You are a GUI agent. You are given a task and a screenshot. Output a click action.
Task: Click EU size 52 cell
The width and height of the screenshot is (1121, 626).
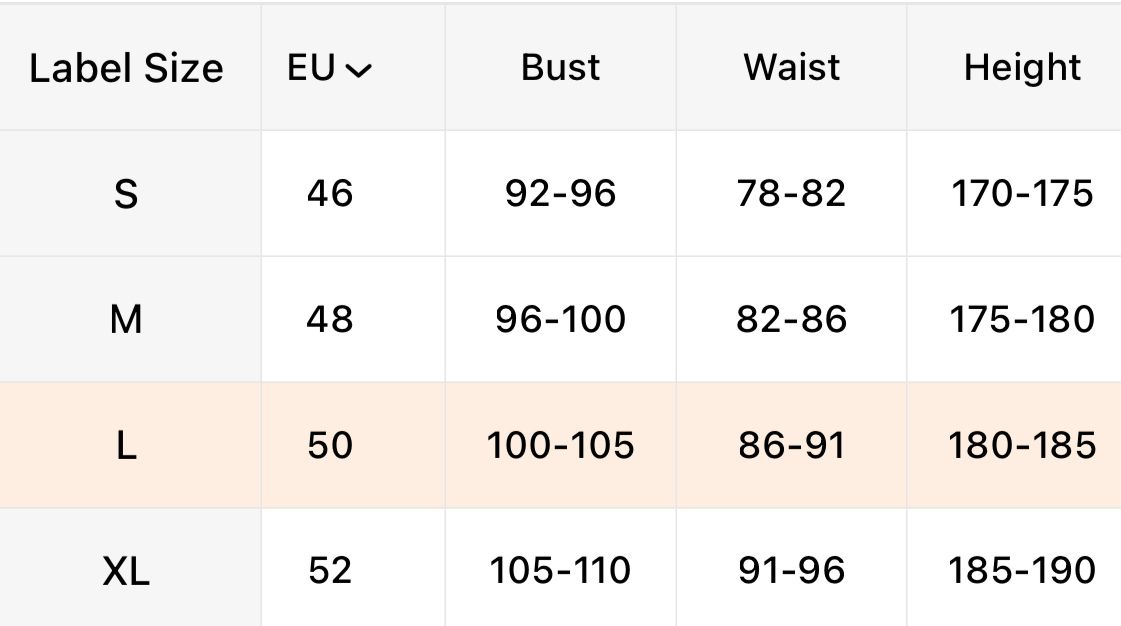tap(330, 571)
